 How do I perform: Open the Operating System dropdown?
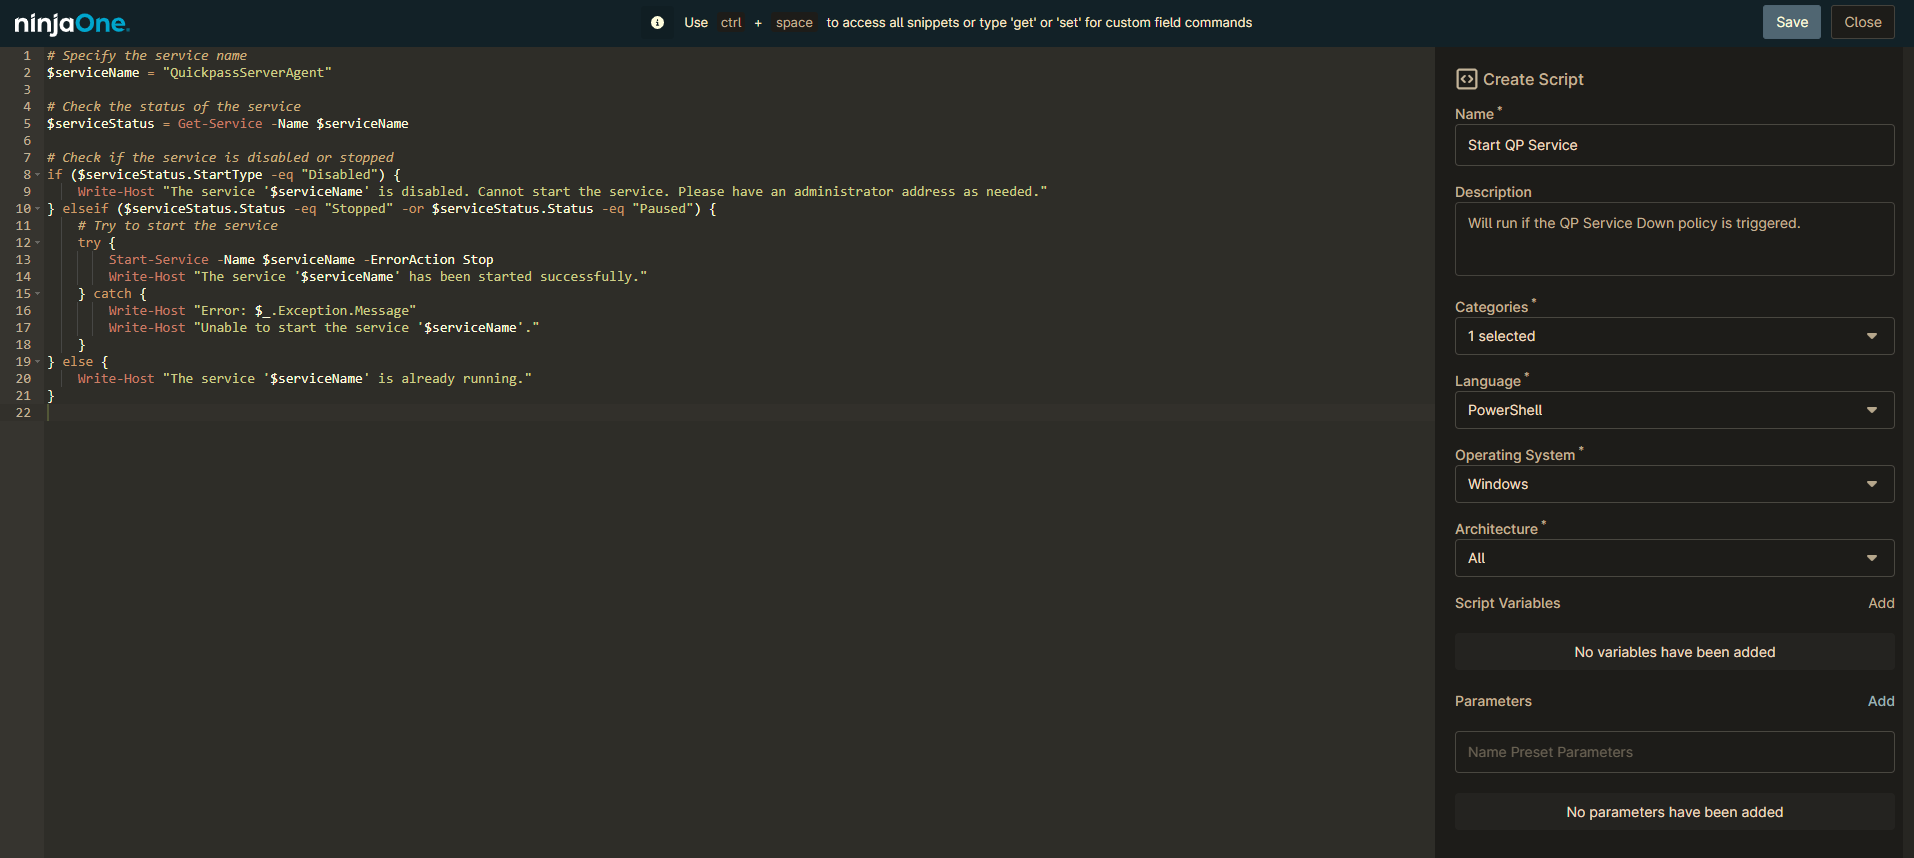1673,484
